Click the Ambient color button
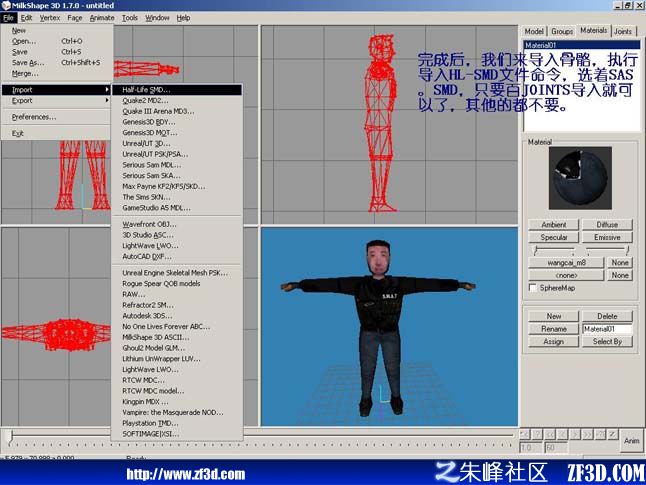 554,225
